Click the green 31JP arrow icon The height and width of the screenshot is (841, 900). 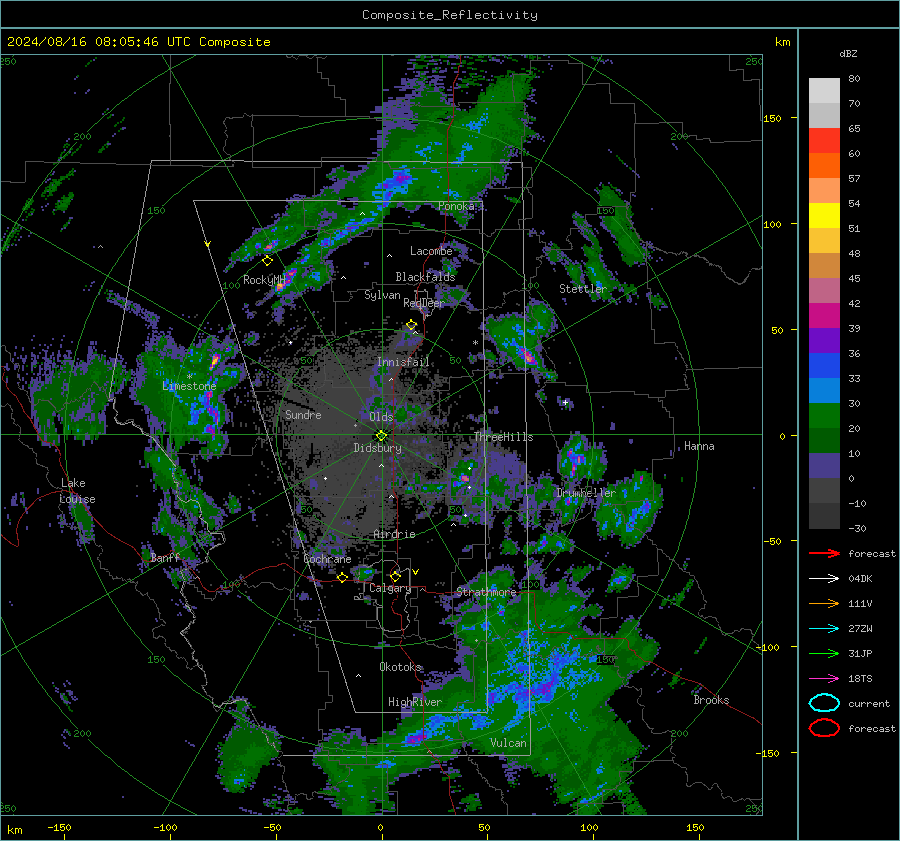[824, 653]
